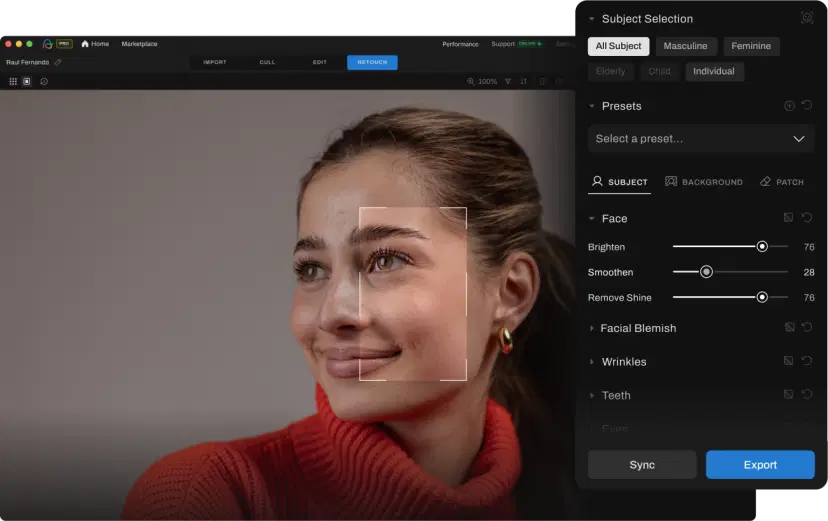828x521 pixels.
Task: Select the RETOUCH tab
Action: [372, 62]
